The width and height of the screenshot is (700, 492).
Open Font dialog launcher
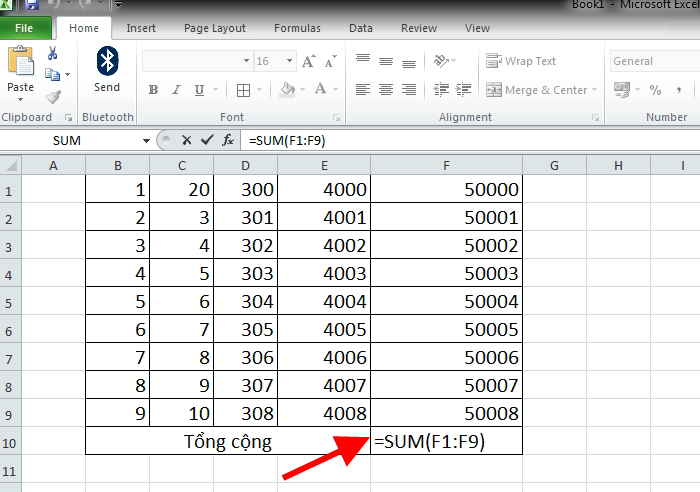tap(336, 117)
